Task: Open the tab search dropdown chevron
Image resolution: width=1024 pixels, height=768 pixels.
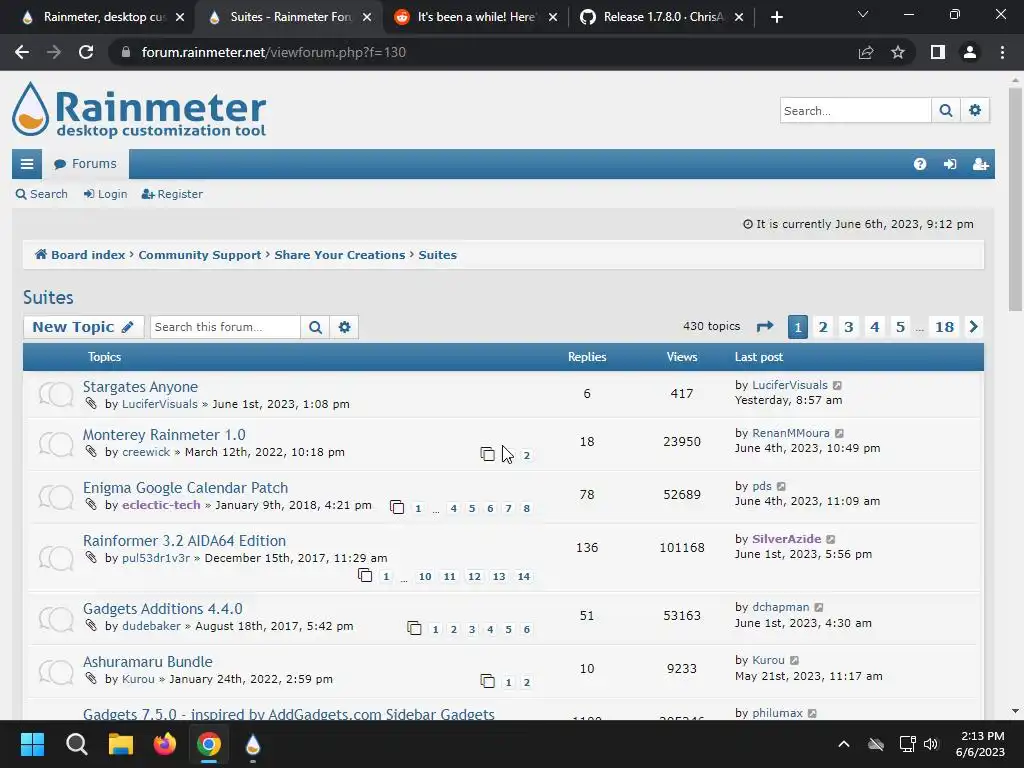Action: pos(863,14)
